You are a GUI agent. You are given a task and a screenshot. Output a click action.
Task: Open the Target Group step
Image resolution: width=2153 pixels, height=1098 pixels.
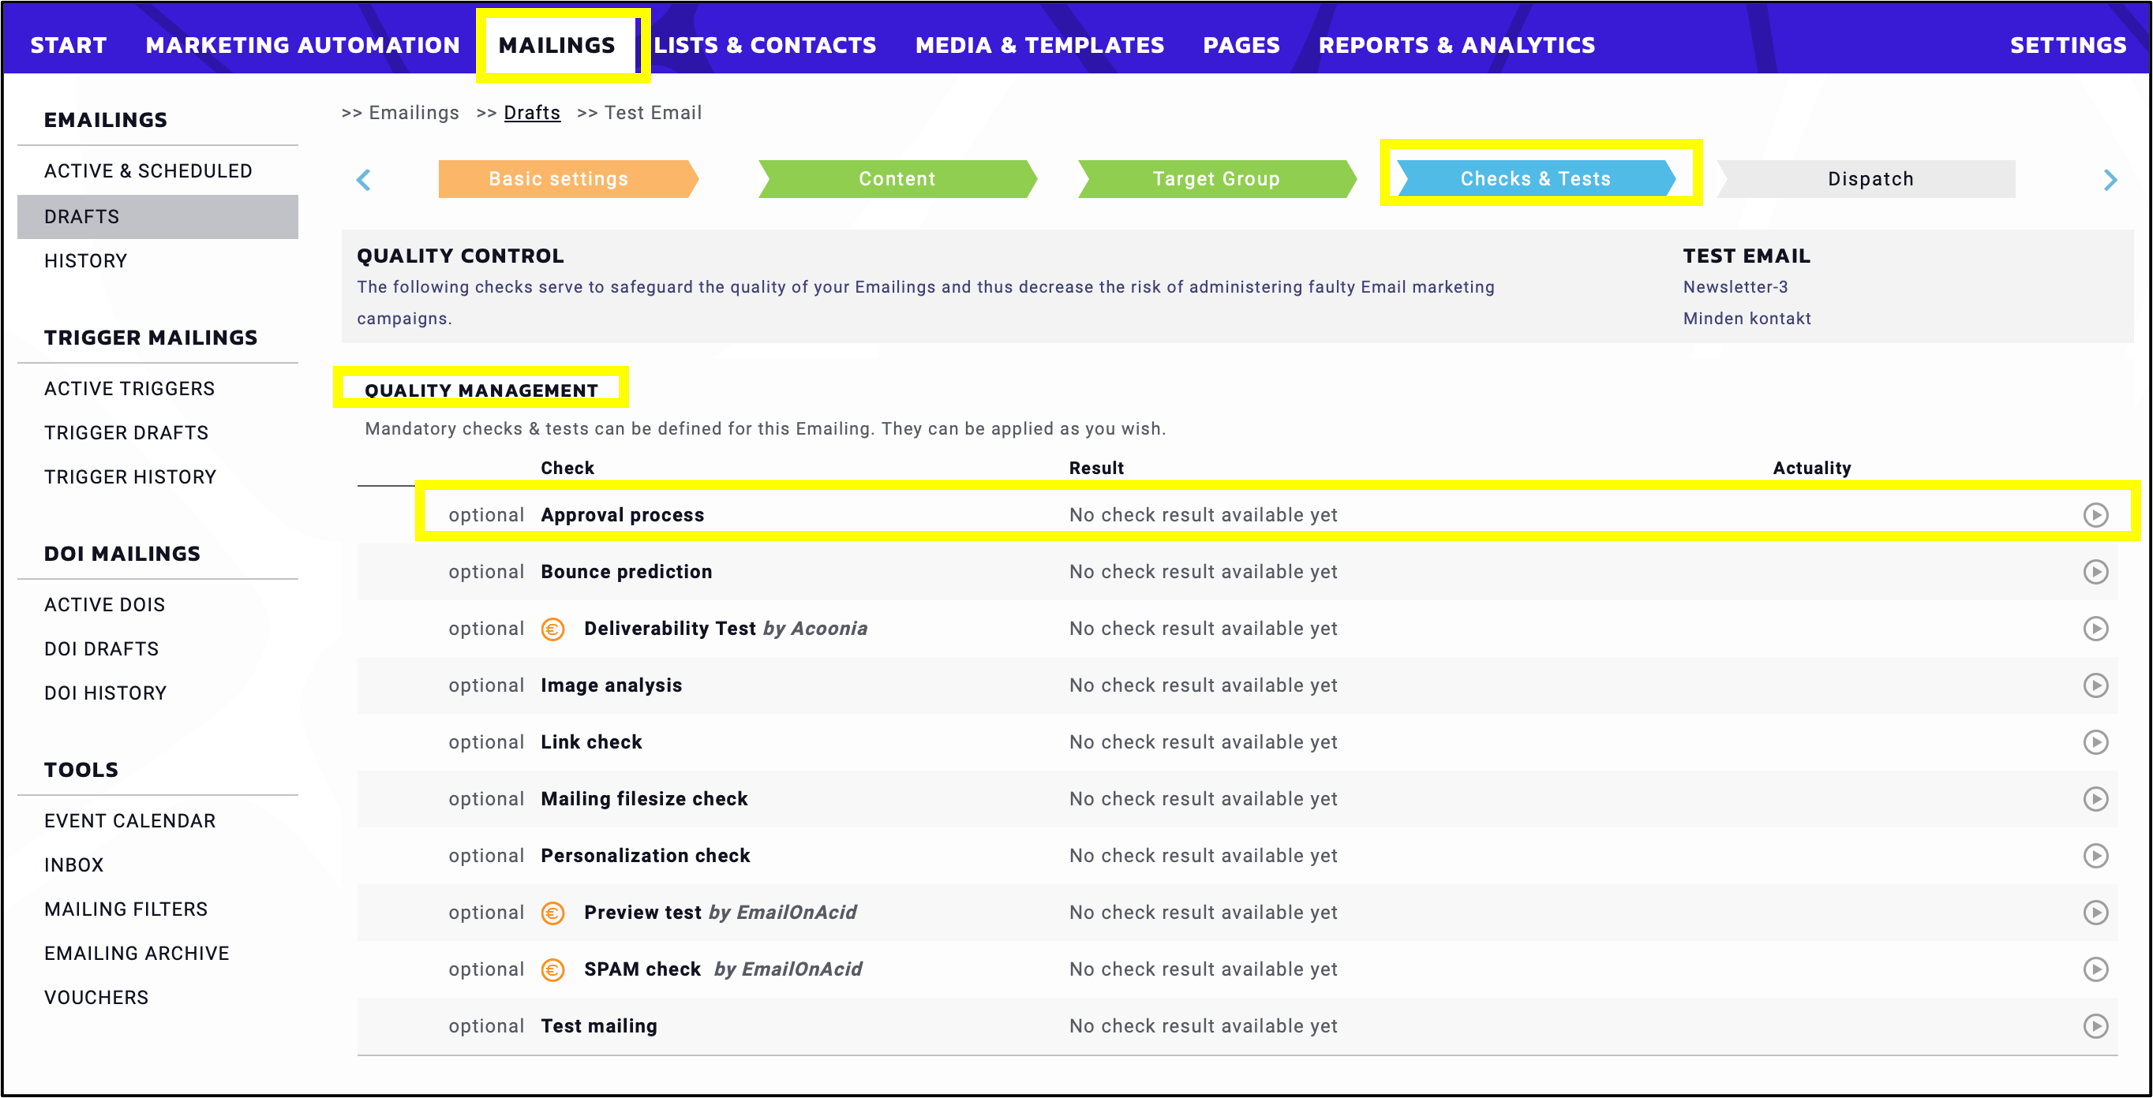[x=1216, y=179]
